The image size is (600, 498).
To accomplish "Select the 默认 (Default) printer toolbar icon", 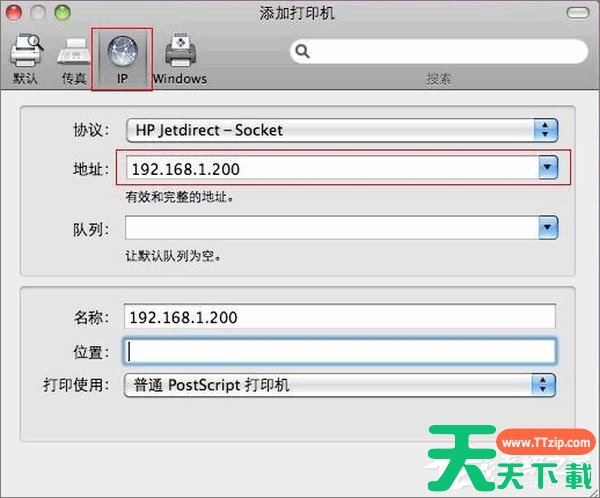I will coord(26,58).
